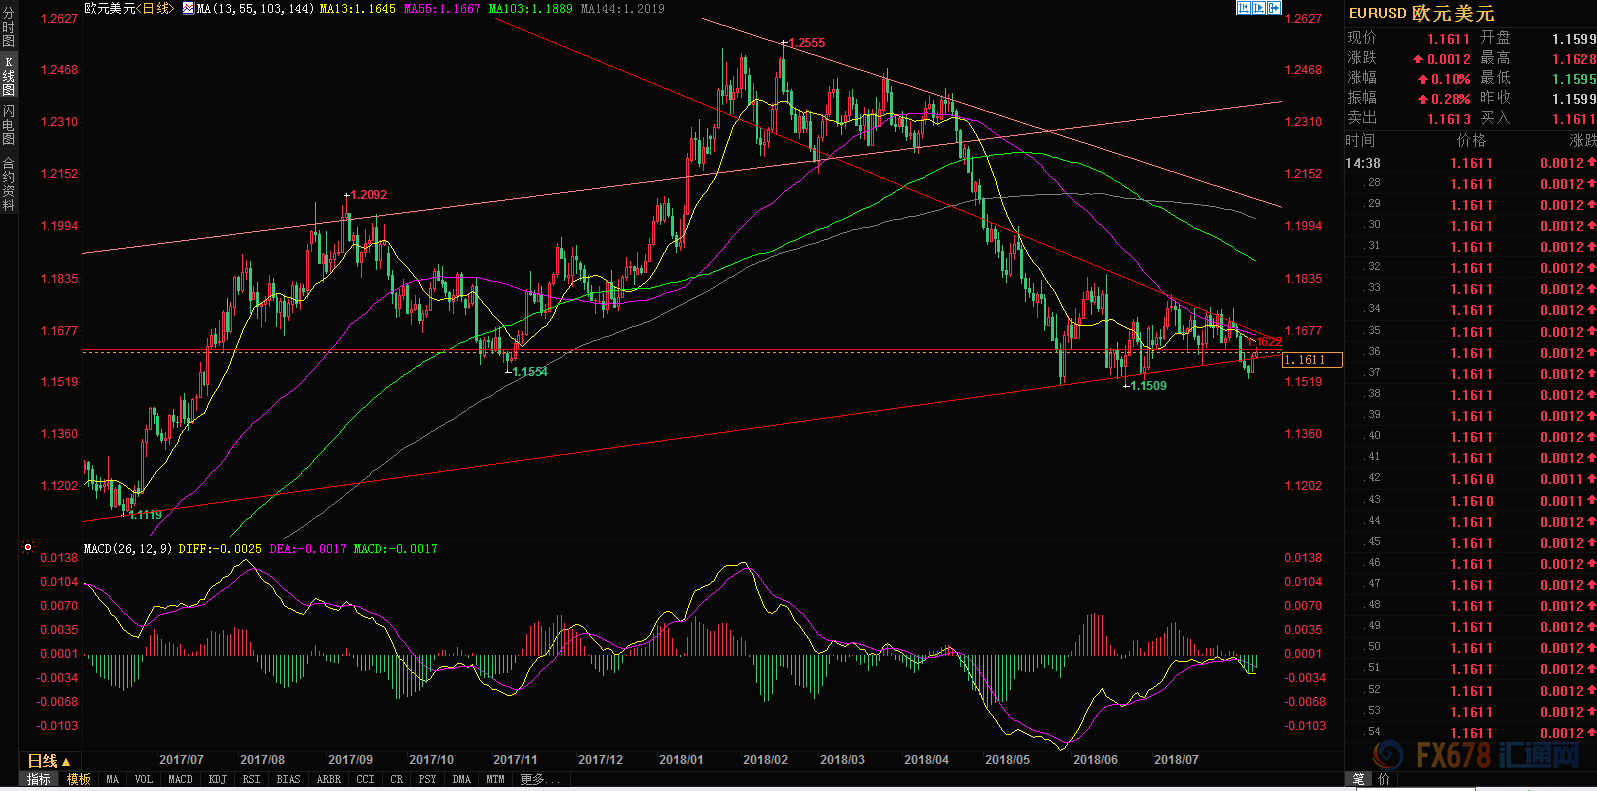
Task: Select the 指标 tab in bottom bar
Action: 39,779
